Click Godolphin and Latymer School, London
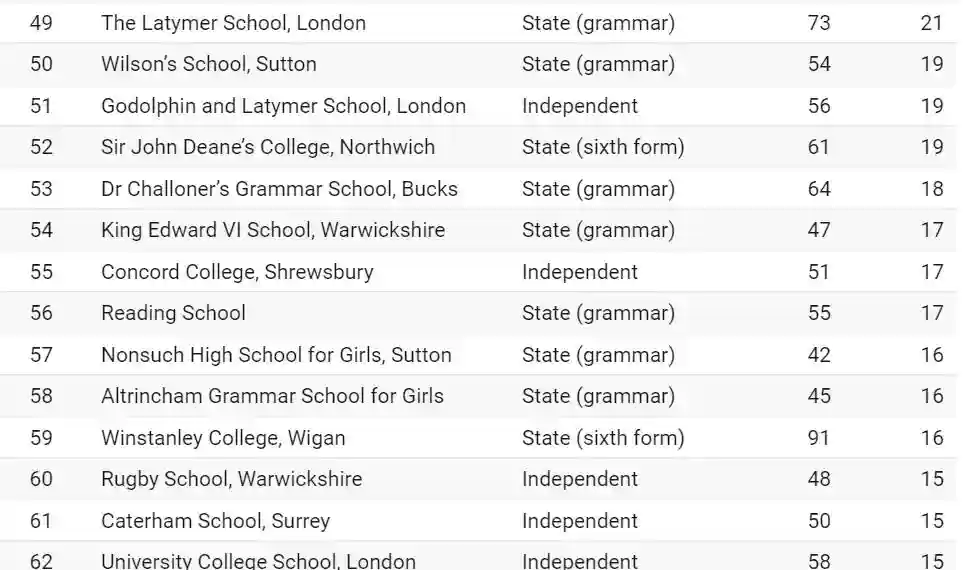 pyautogui.click(x=283, y=106)
